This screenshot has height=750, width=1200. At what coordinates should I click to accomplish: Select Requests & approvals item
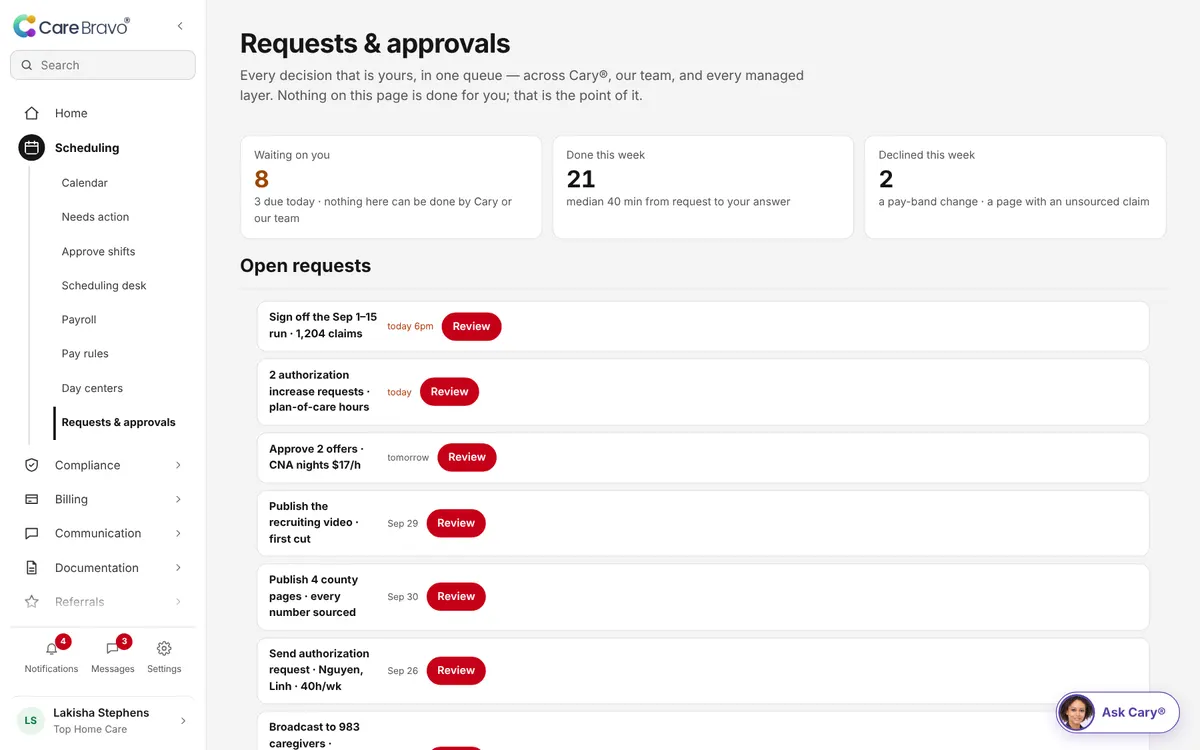[118, 422]
